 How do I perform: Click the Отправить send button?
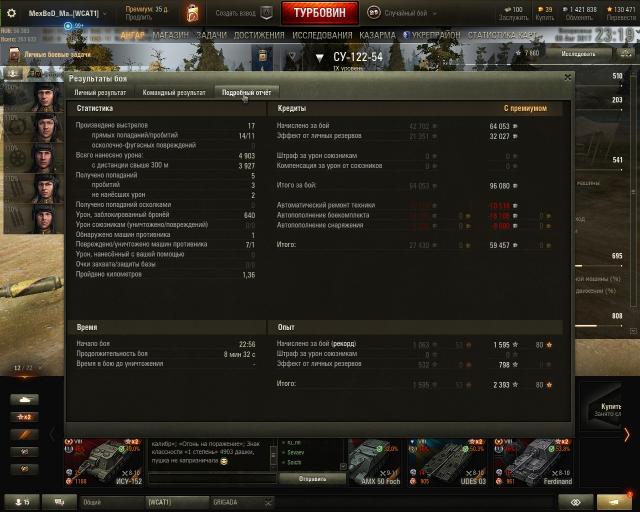(312, 479)
